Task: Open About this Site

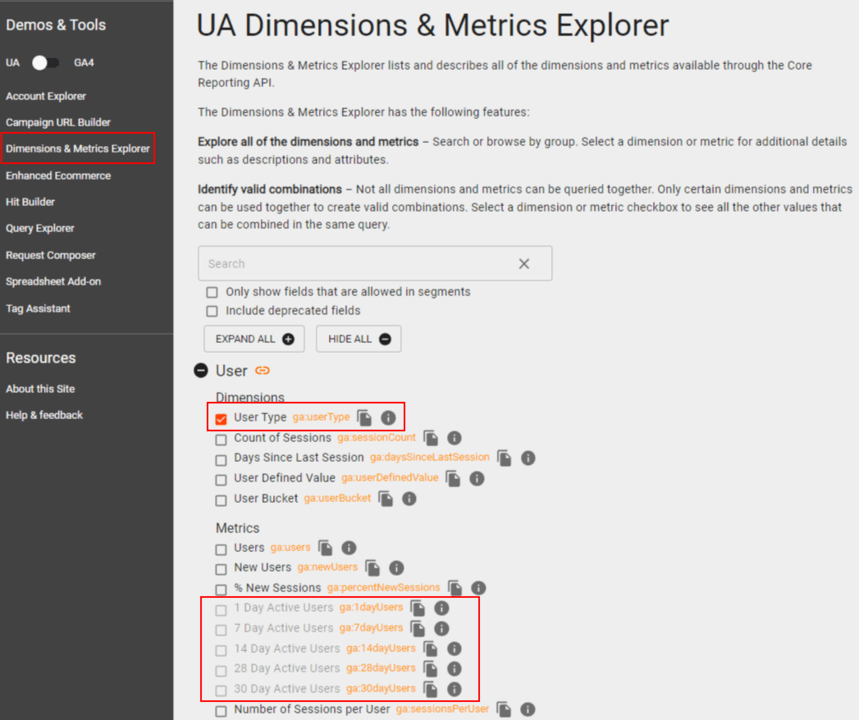Action: pos(40,389)
